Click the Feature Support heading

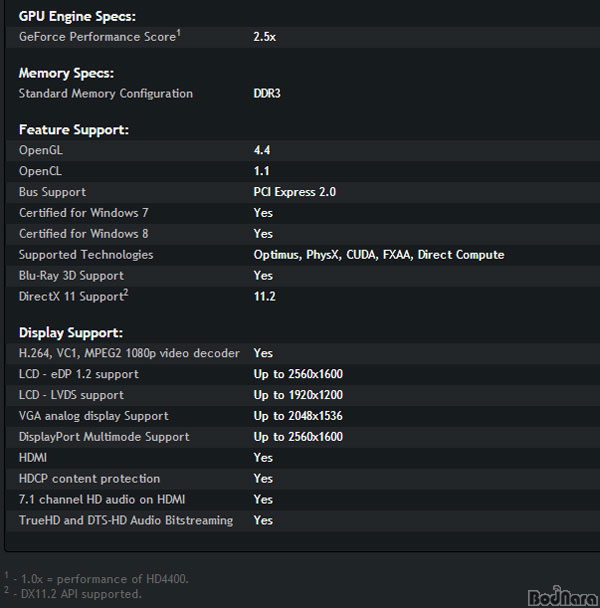(74, 130)
